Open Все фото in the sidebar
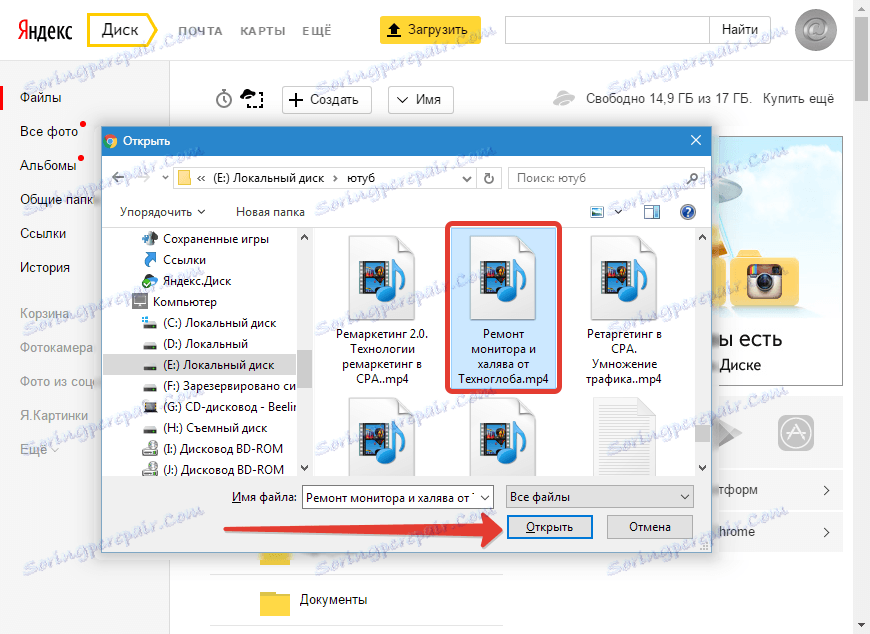Screen dimensions: 870x634 coord(49,131)
